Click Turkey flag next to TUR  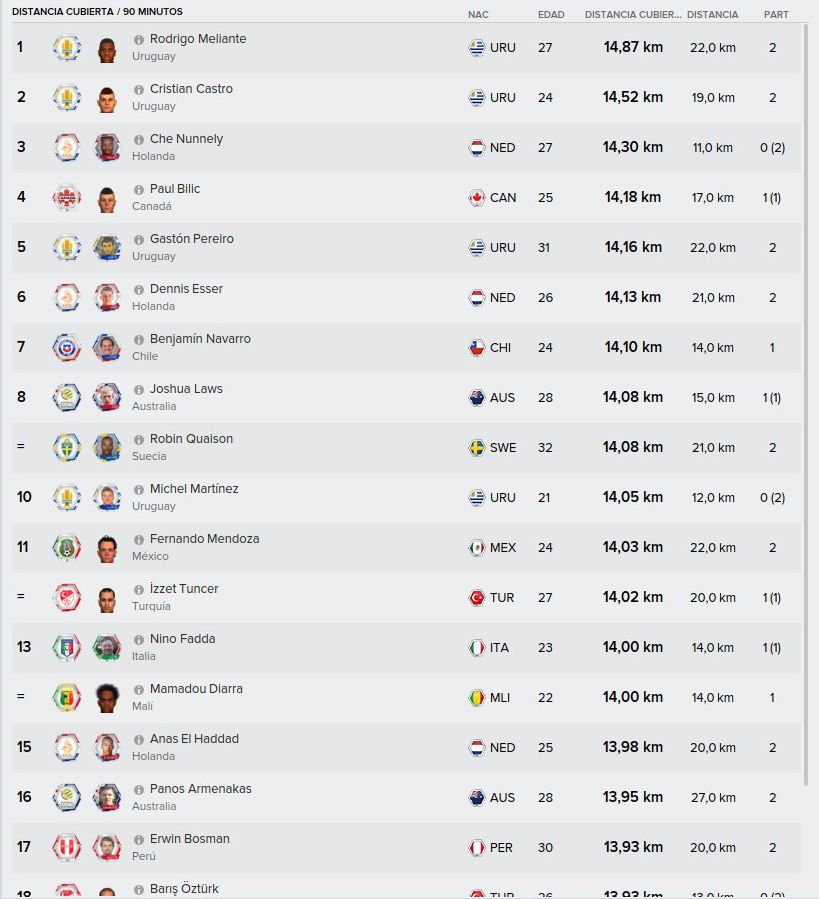point(477,597)
